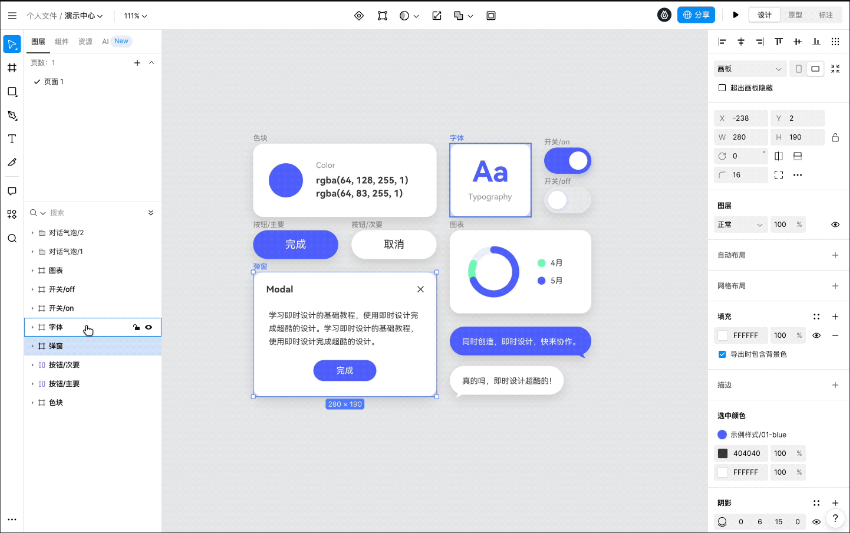The height and width of the screenshot is (533, 850).
Task: Open the search tool in left toolbar
Action: coord(12,238)
